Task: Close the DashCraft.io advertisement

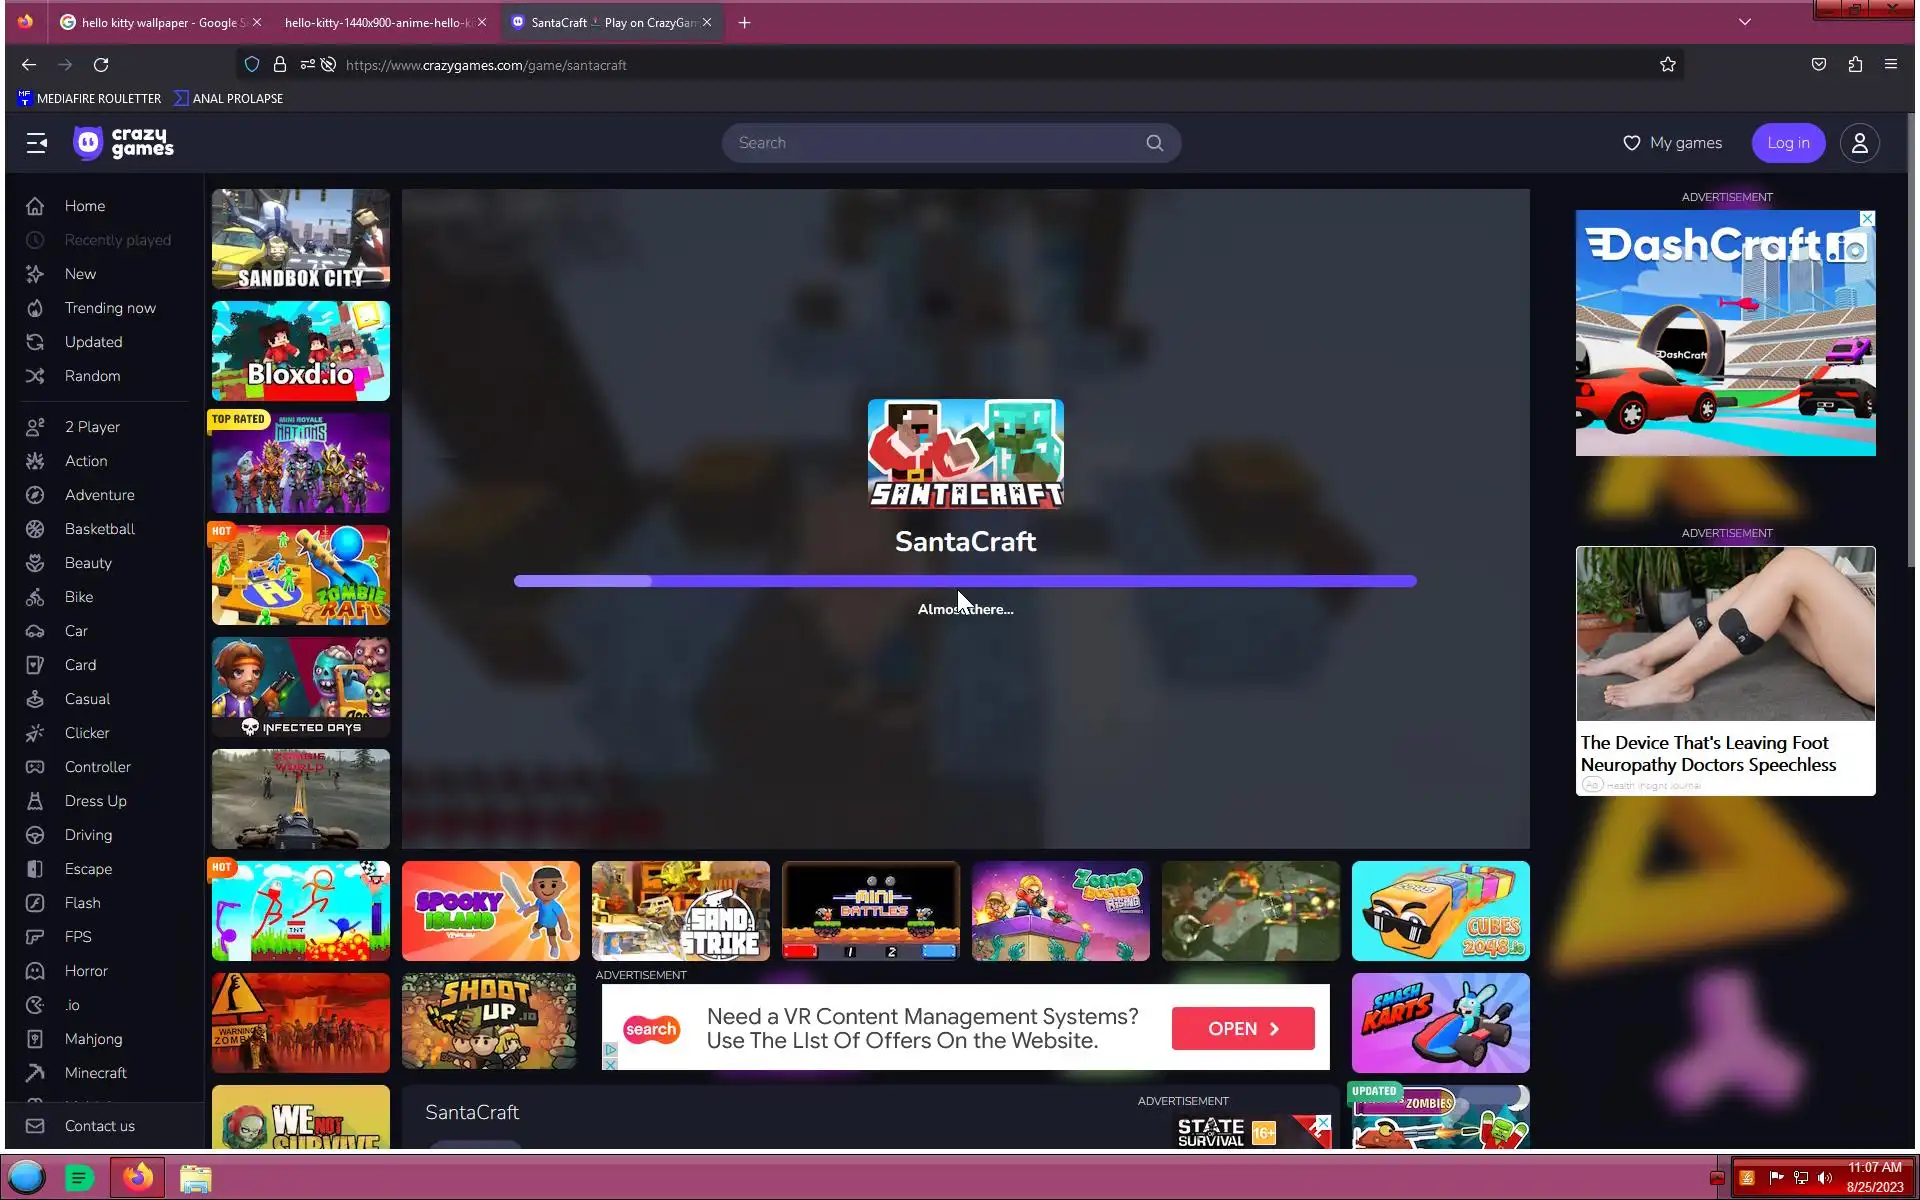Action: pos(1866,219)
